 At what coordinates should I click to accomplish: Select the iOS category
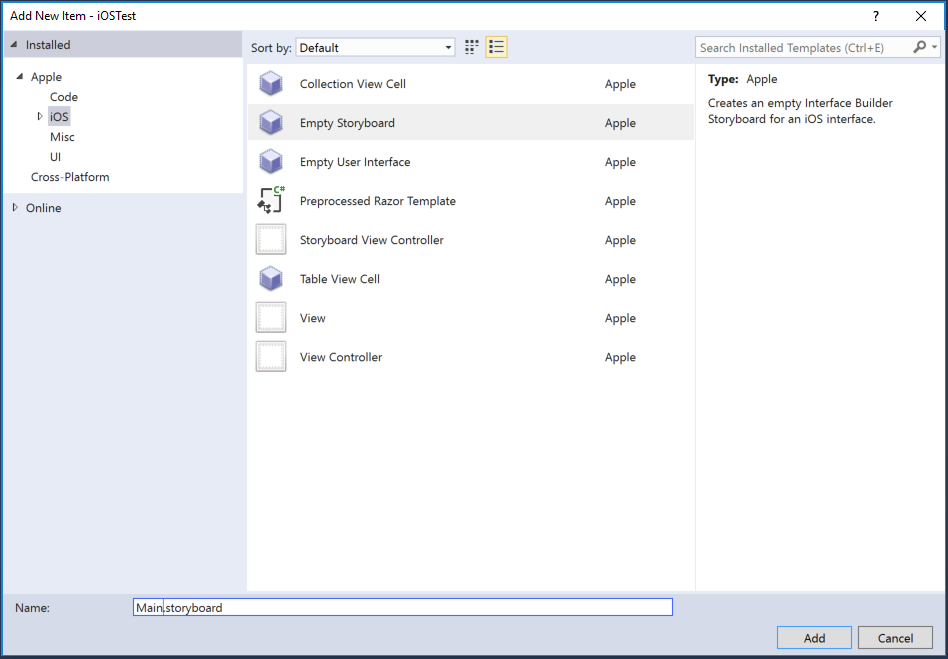(59, 117)
